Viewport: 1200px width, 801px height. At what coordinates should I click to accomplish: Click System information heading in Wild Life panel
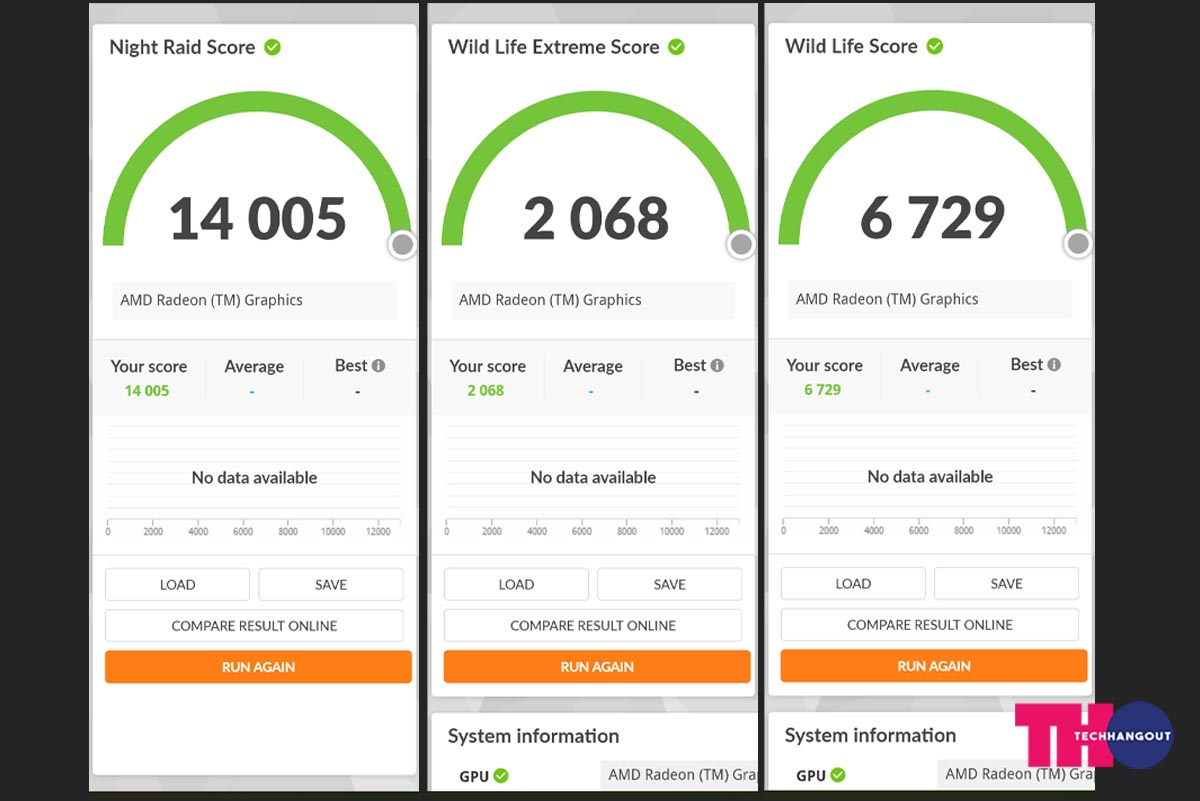click(870, 736)
